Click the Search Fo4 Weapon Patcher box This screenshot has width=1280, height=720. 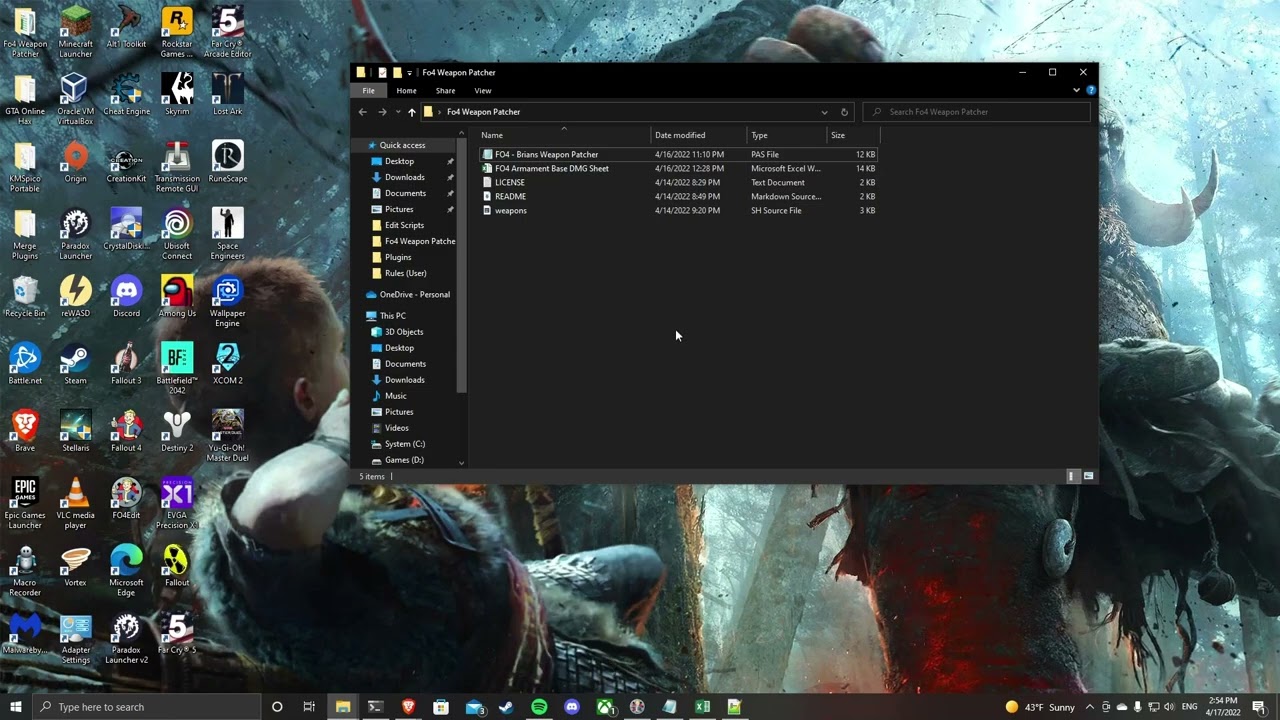977,112
